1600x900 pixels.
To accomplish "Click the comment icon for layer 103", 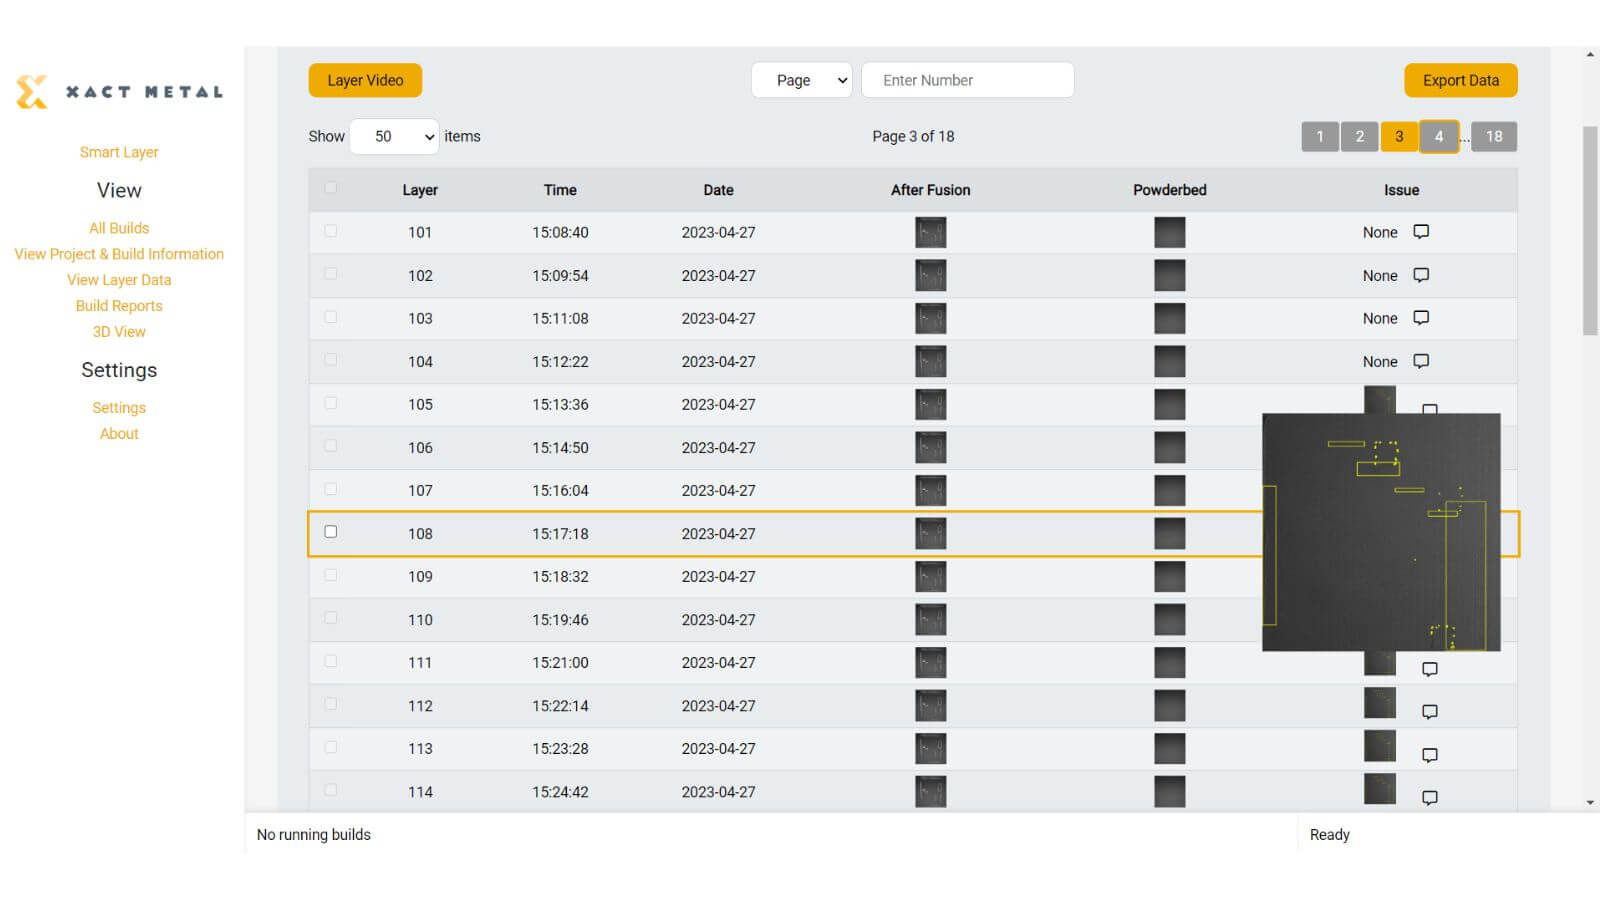I will 1421,318.
